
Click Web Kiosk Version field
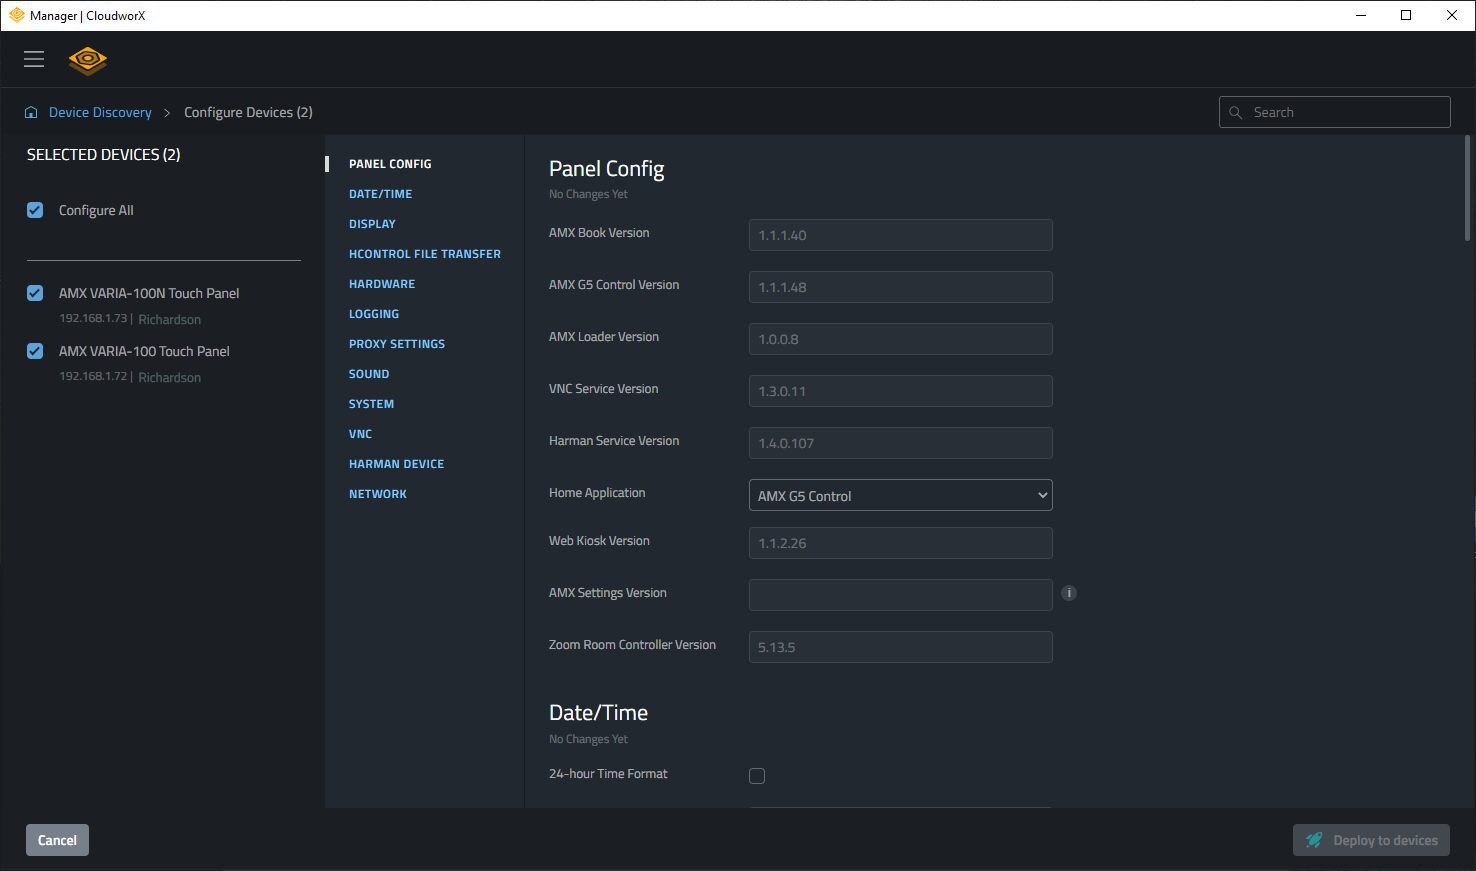[900, 543]
